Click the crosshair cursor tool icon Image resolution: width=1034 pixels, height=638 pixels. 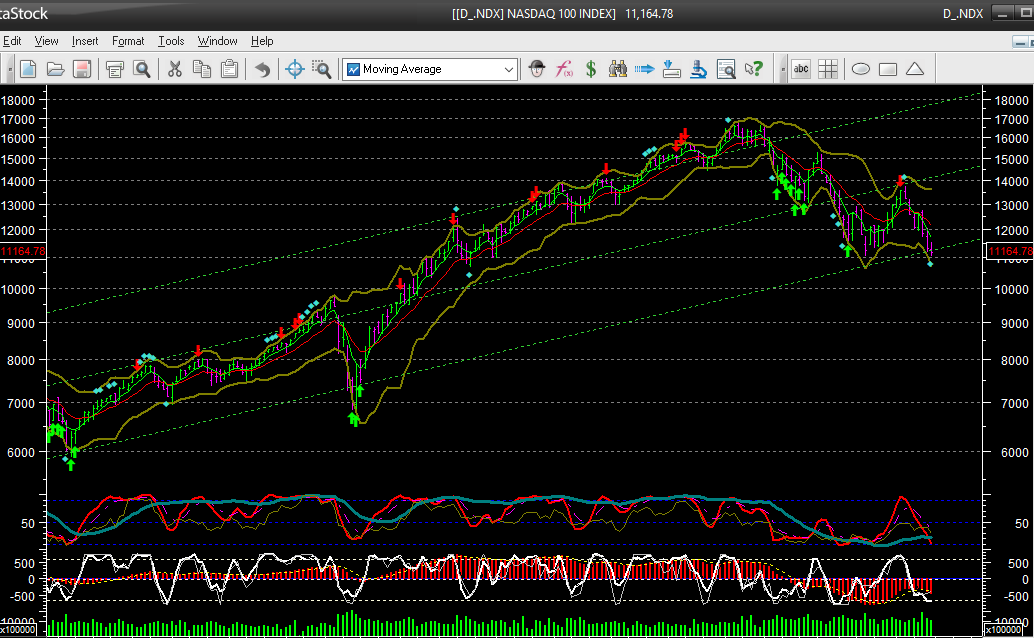(294, 69)
